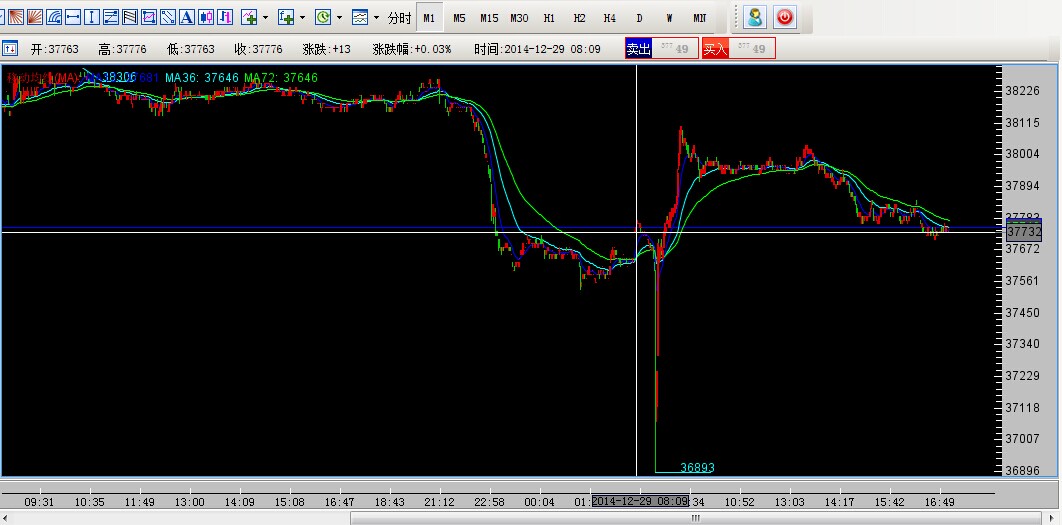
Task: Click the green clock period icon
Action: pyautogui.click(x=323, y=17)
